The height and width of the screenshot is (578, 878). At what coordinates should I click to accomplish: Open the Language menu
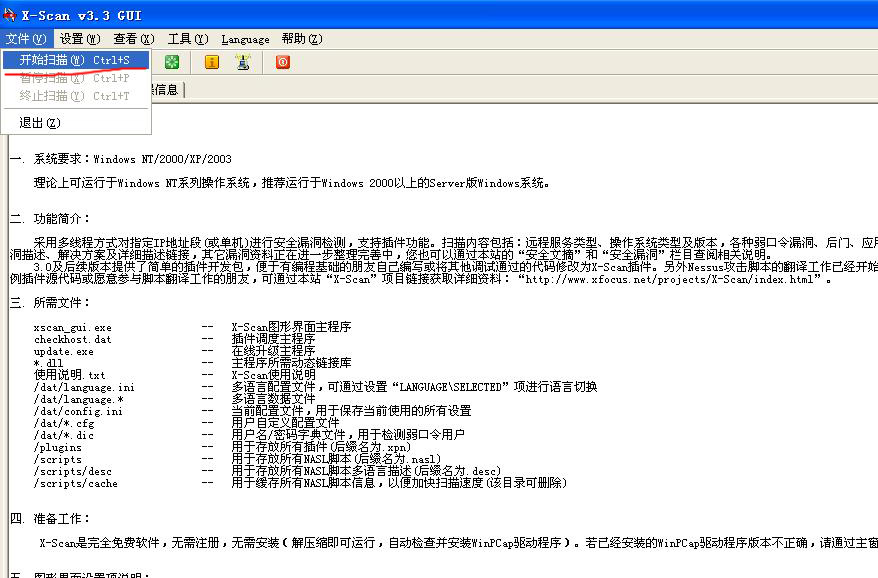coord(245,39)
